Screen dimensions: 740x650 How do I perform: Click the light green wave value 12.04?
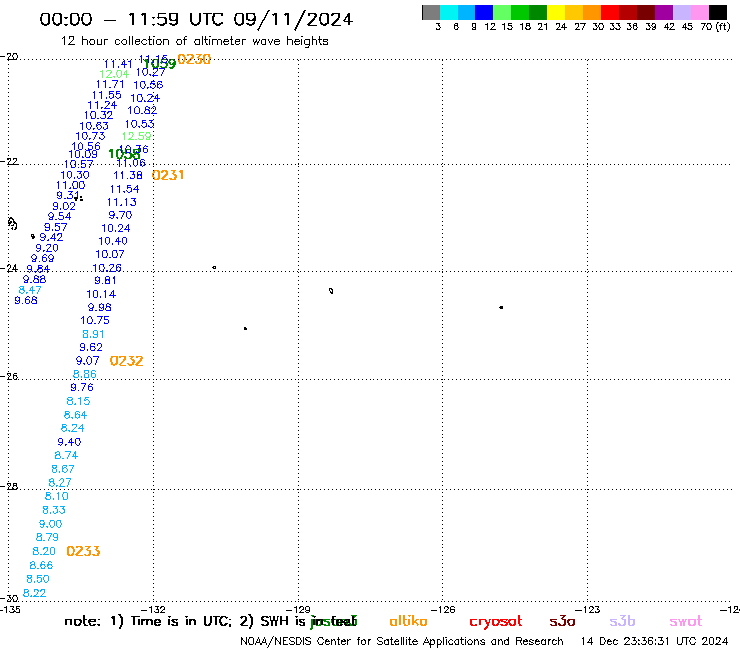114,74
